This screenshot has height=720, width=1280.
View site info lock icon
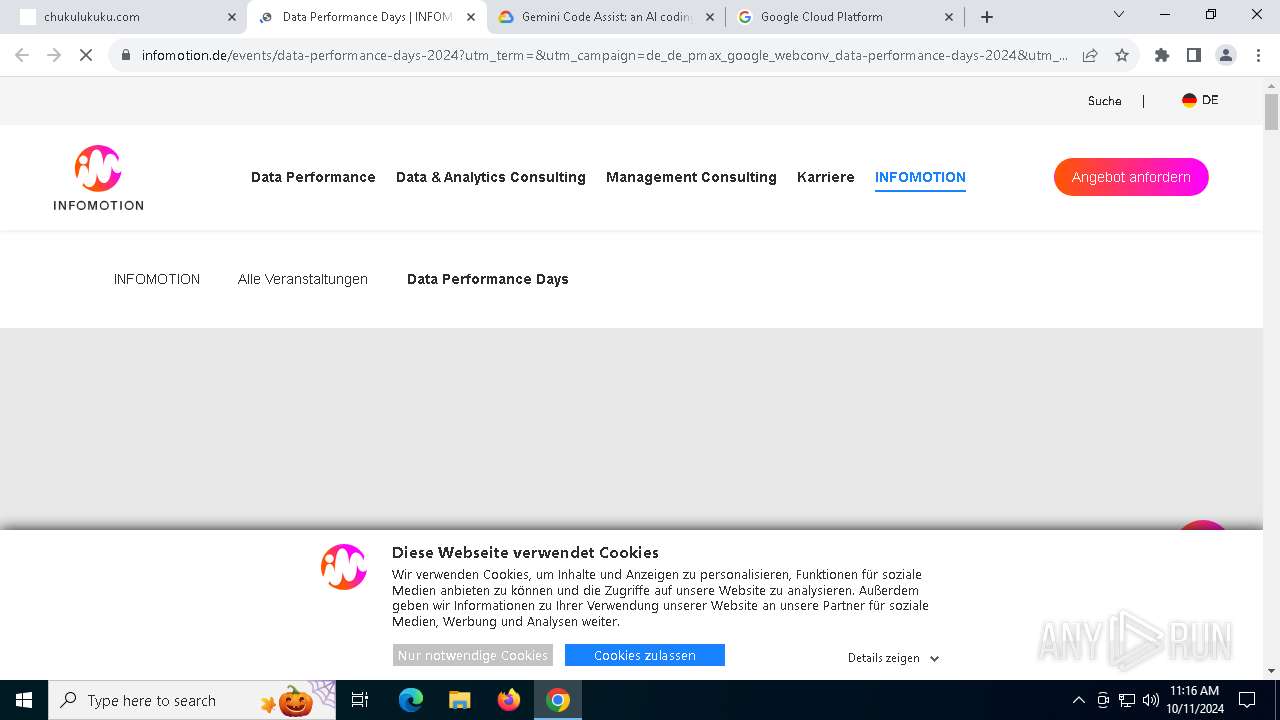[x=126, y=55]
